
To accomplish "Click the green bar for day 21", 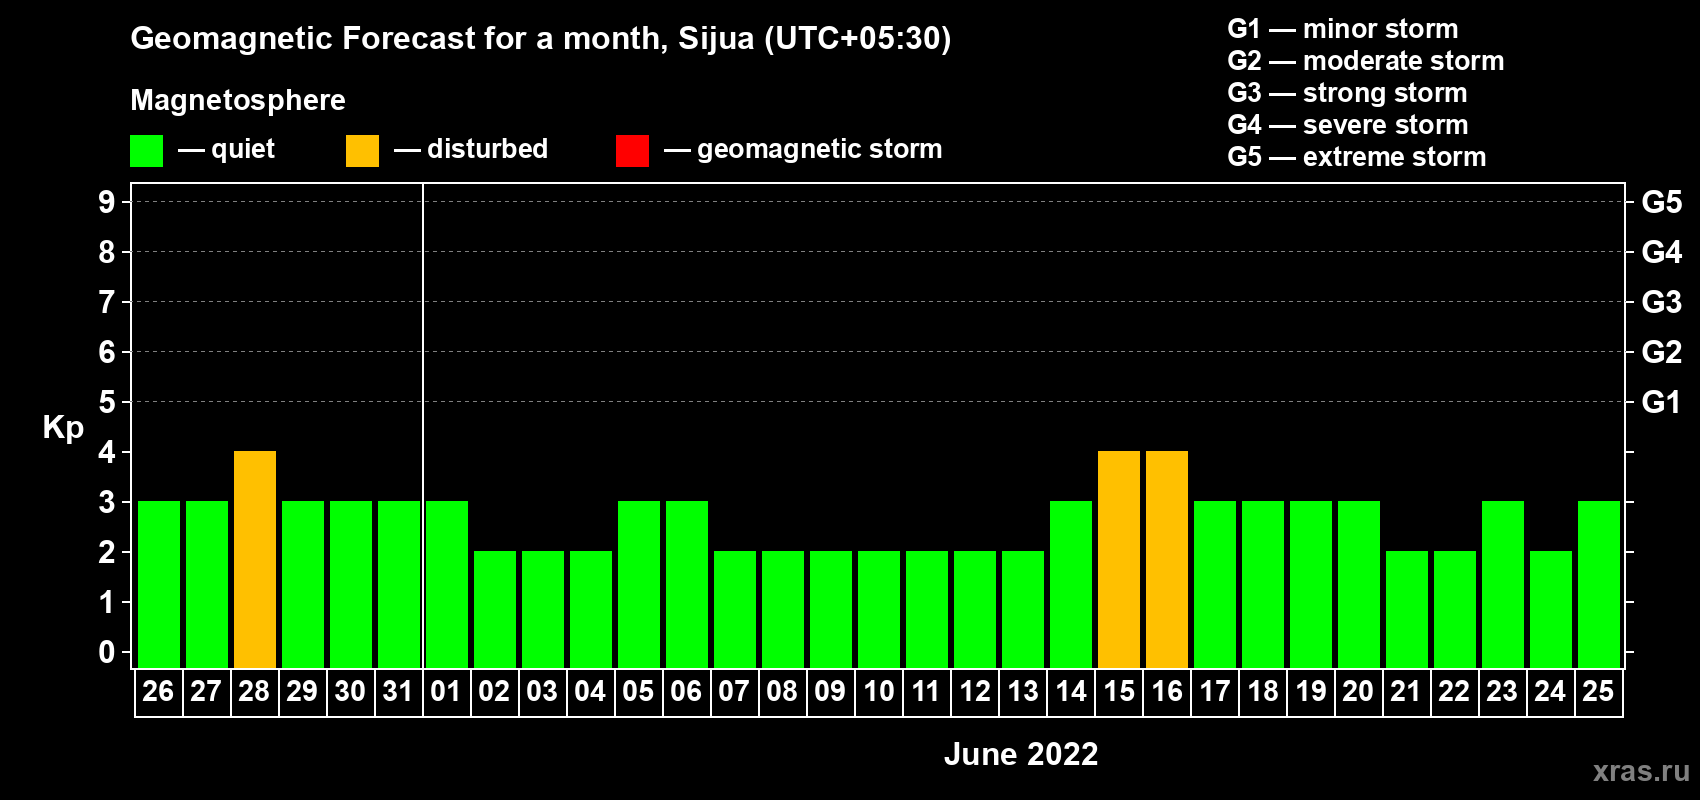I will pos(1407,609).
